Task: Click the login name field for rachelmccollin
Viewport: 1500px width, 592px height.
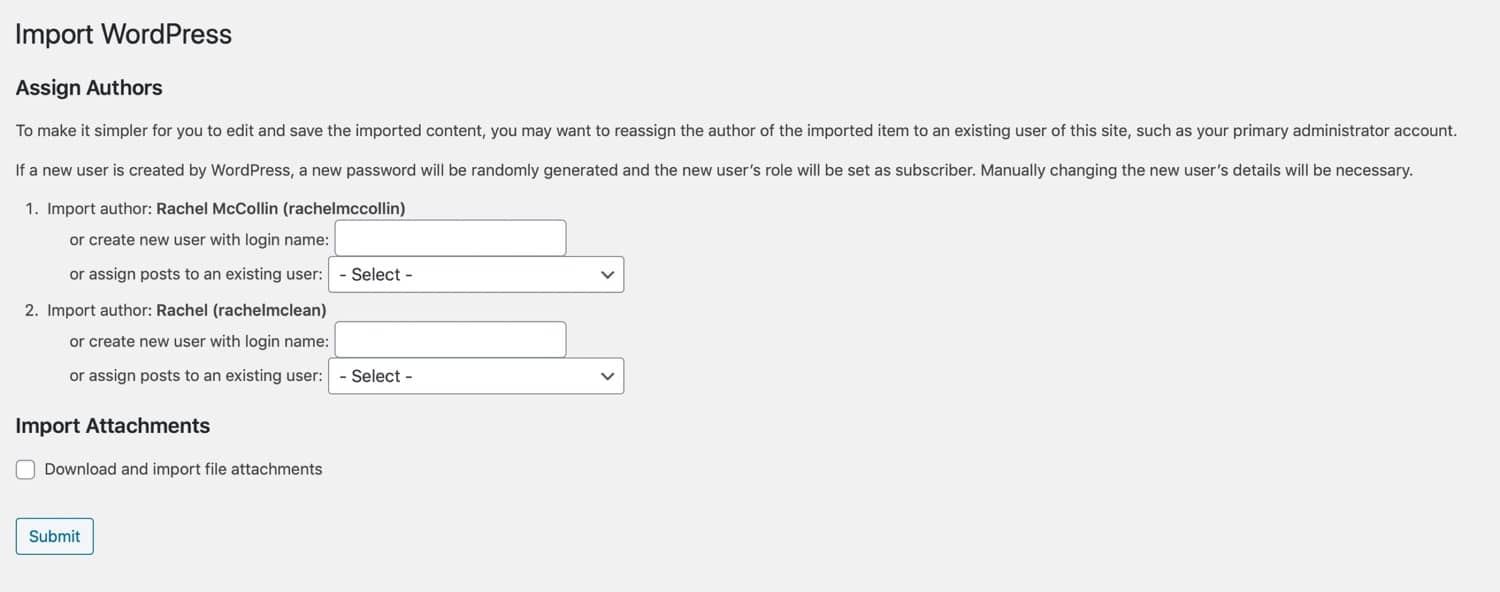Action: click(450, 239)
